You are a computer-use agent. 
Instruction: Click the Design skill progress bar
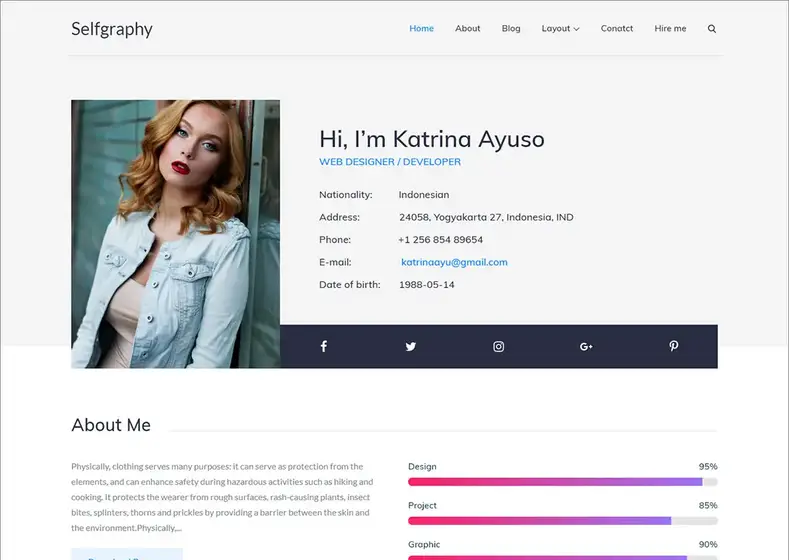tap(563, 482)
